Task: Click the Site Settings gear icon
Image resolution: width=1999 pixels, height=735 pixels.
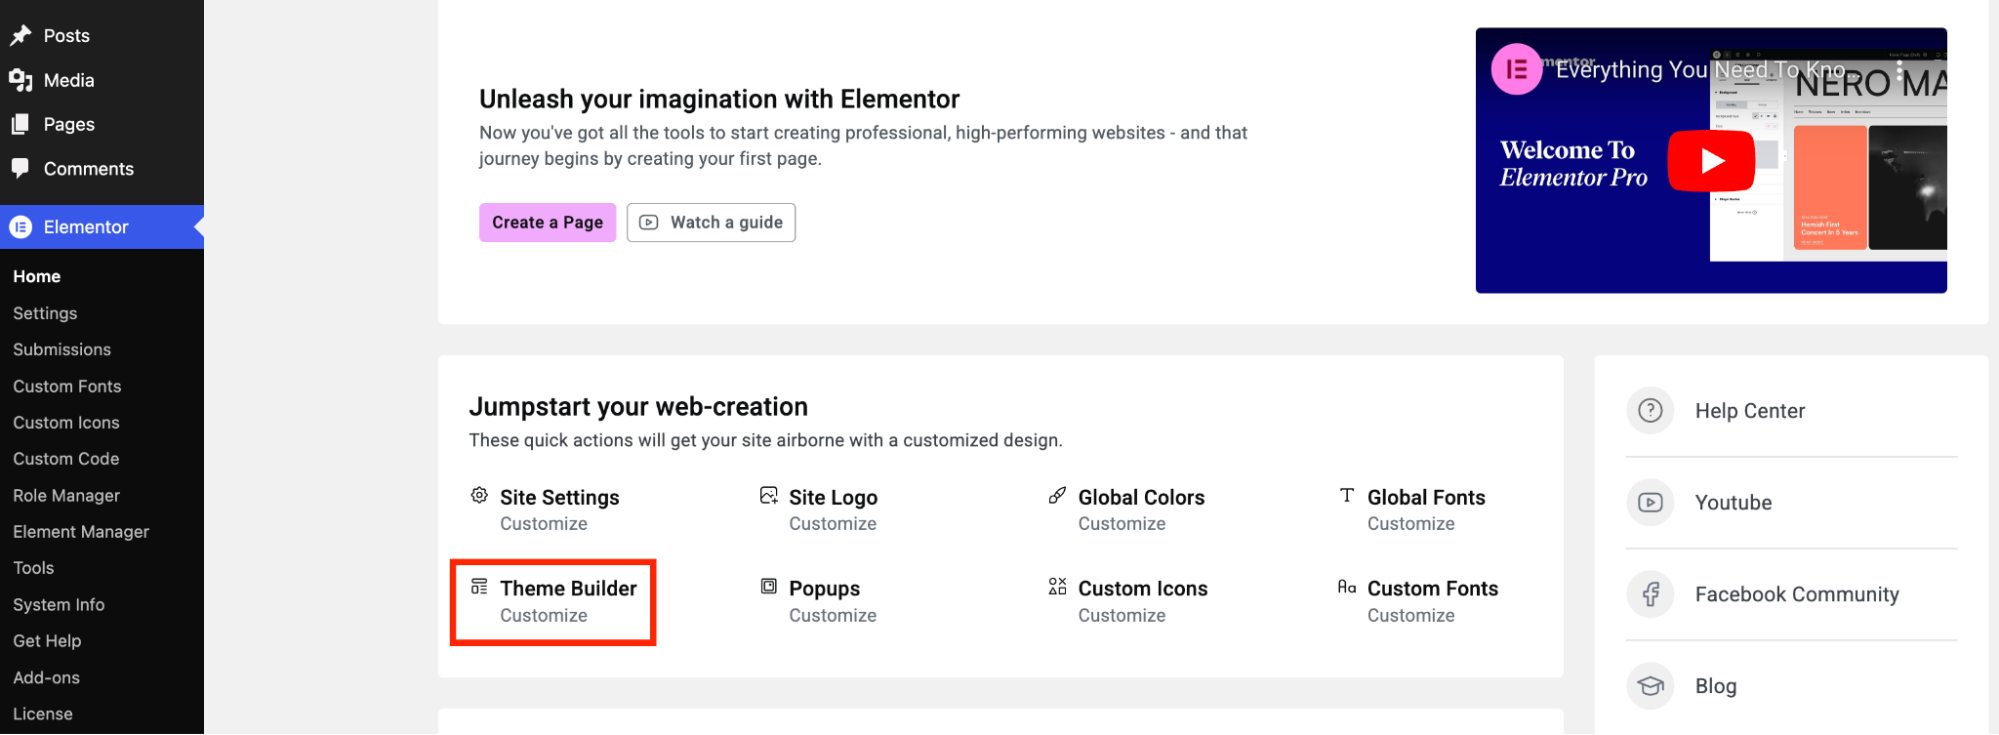Action: [x=479, y=494]
